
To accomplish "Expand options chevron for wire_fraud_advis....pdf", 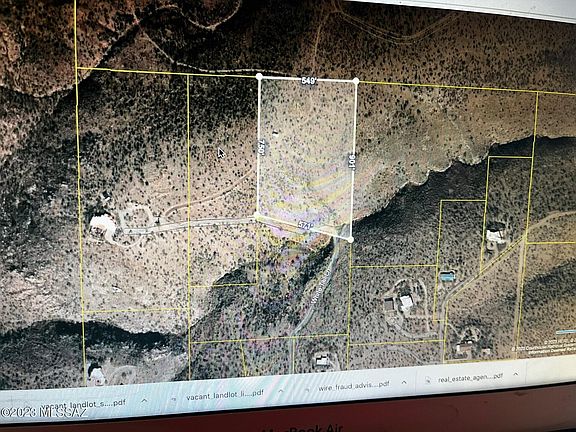I will (404, 382).
